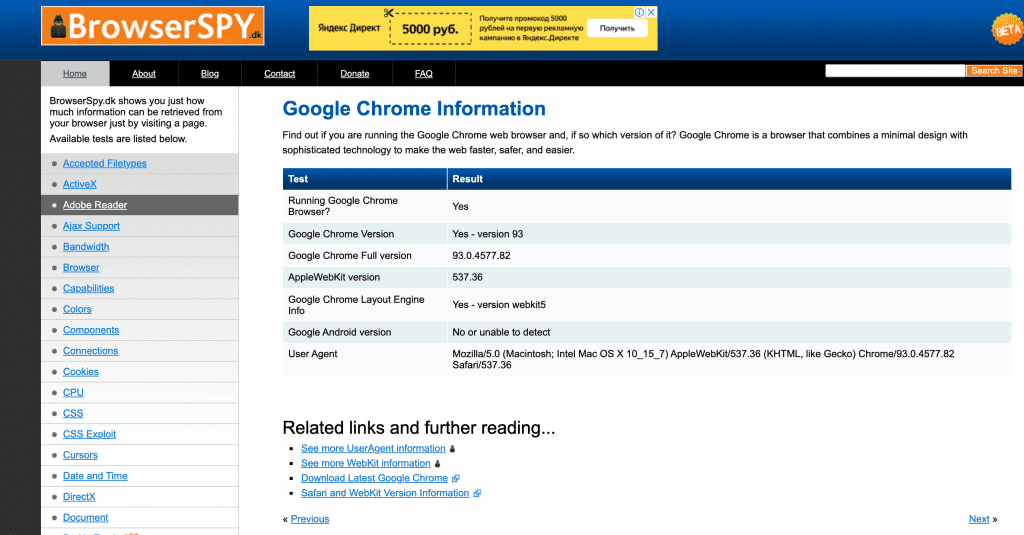The image size is (1024, 535).
Task: Open the Accepted Filetypes test
Action: click(x=104, y=163)
